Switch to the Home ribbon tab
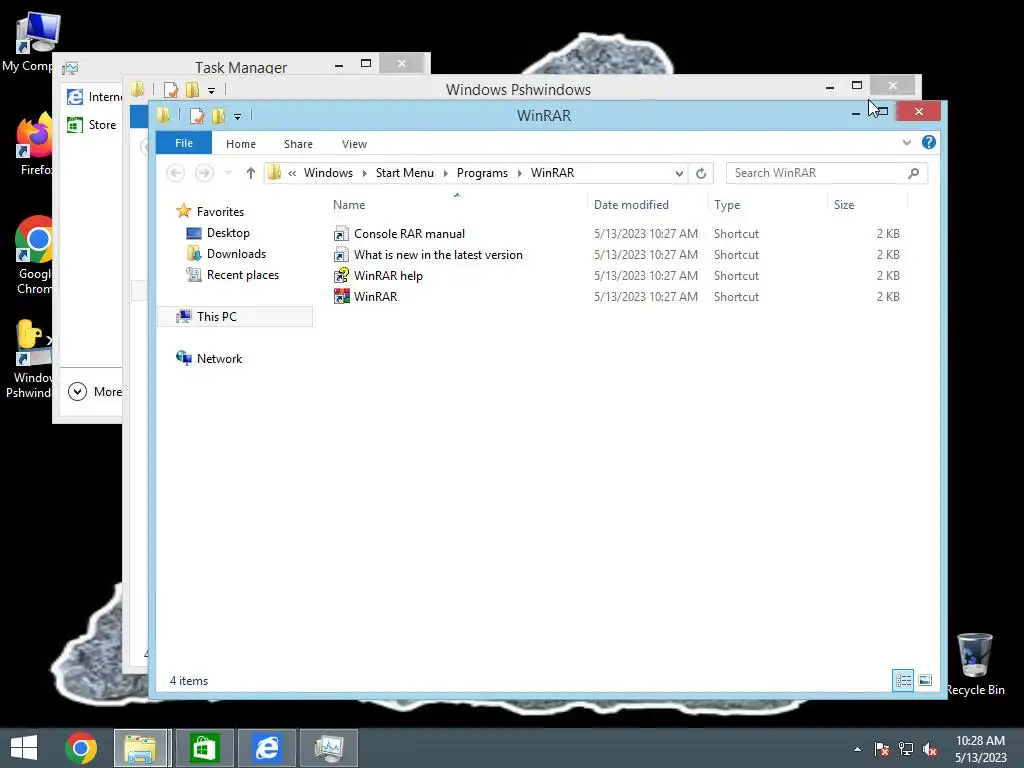Viewport: 1024px width, 768px height. click(x=240, y=144)
